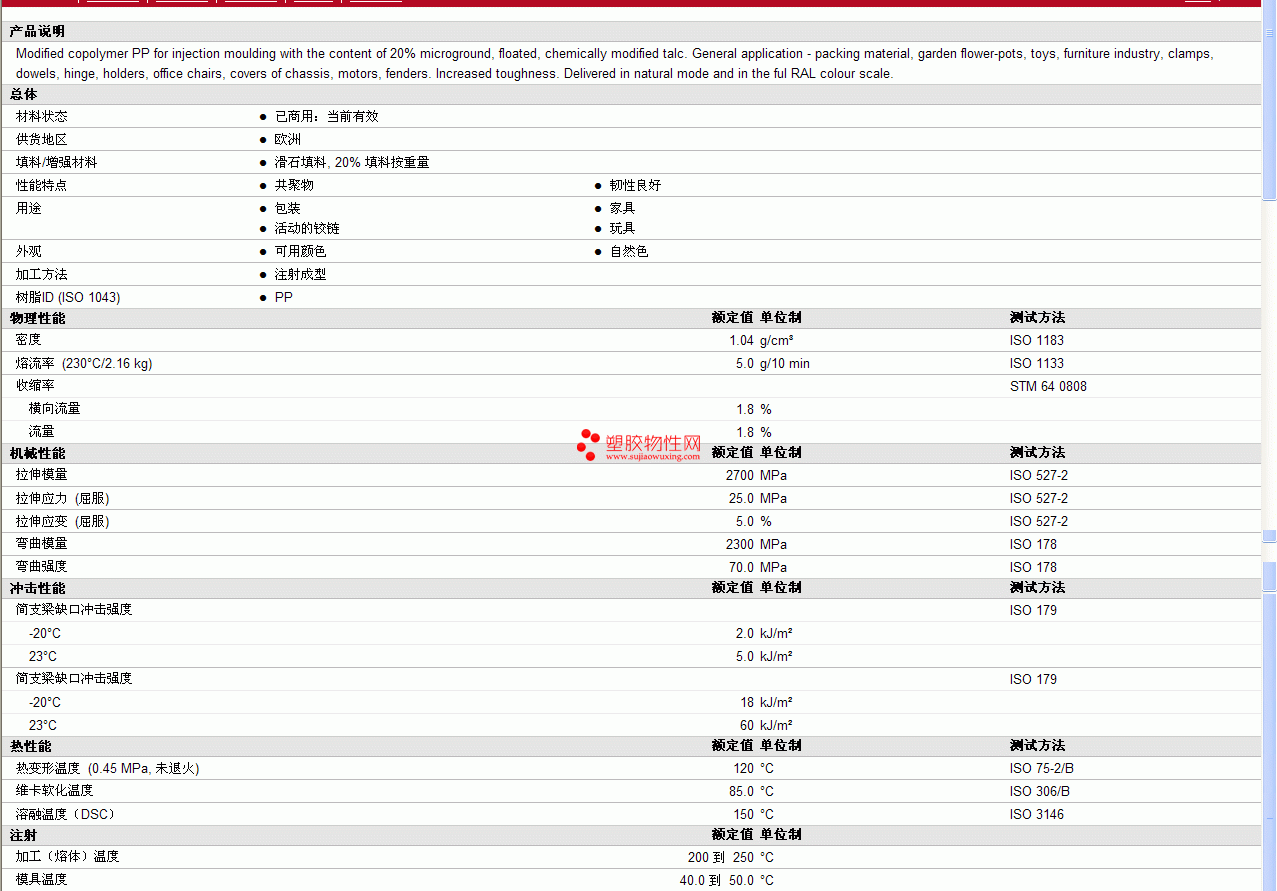Select the 弯曲强度 row label
Image resolution: width=1277 pixels, height=891 pixels.
point(42,567)
